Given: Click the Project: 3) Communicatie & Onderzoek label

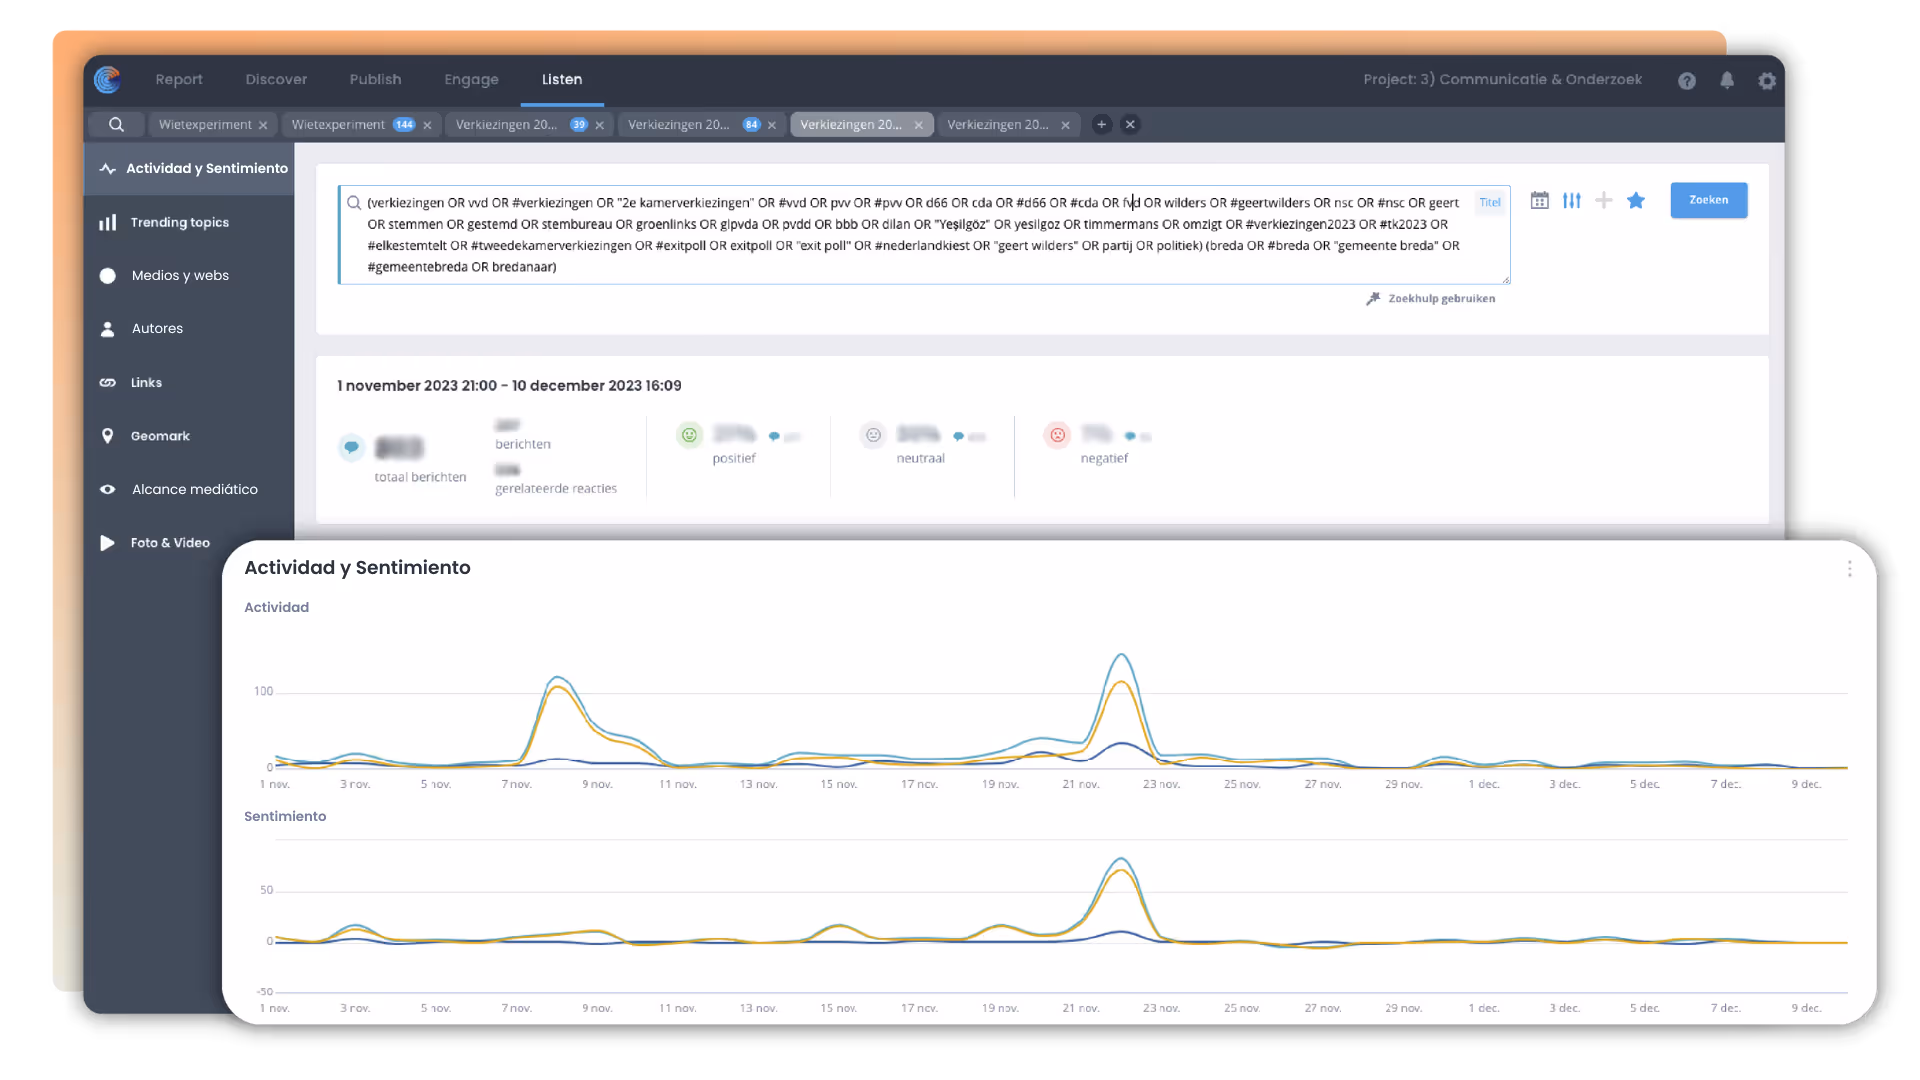Looking at the screenshot, I should click(1502, 79).
